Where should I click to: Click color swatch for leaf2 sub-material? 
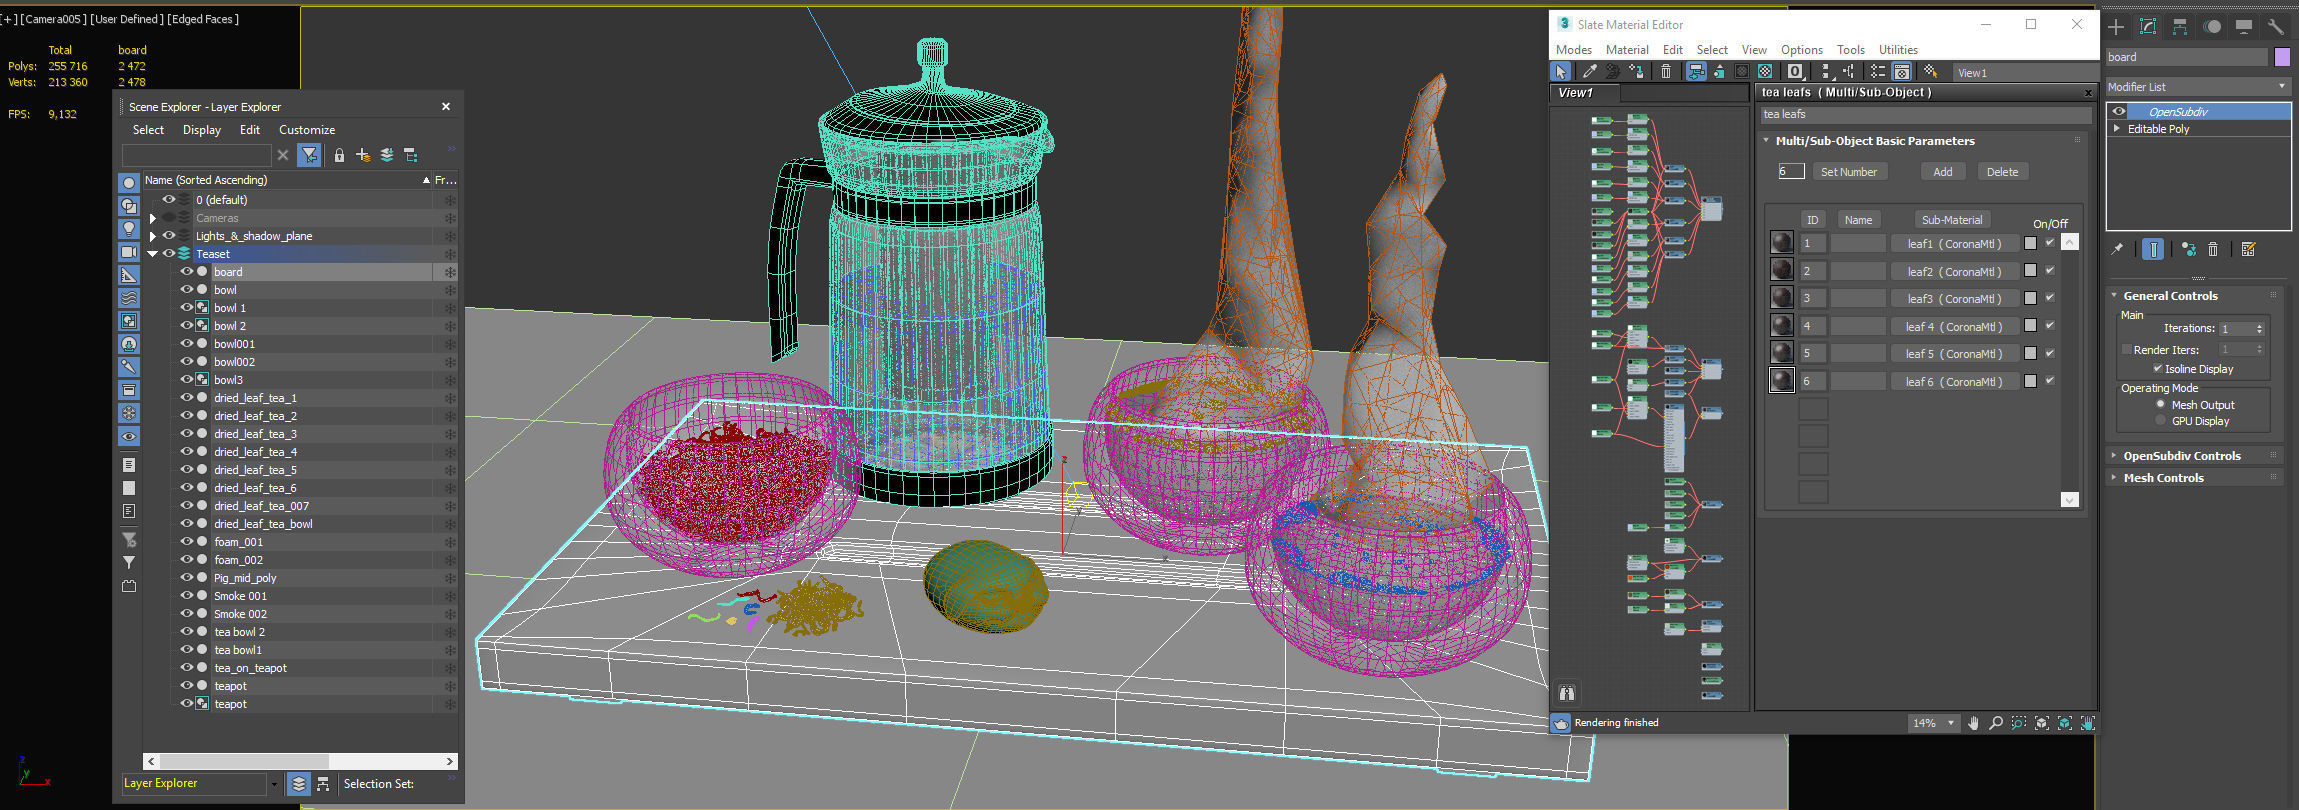(x=2030, y=270)
